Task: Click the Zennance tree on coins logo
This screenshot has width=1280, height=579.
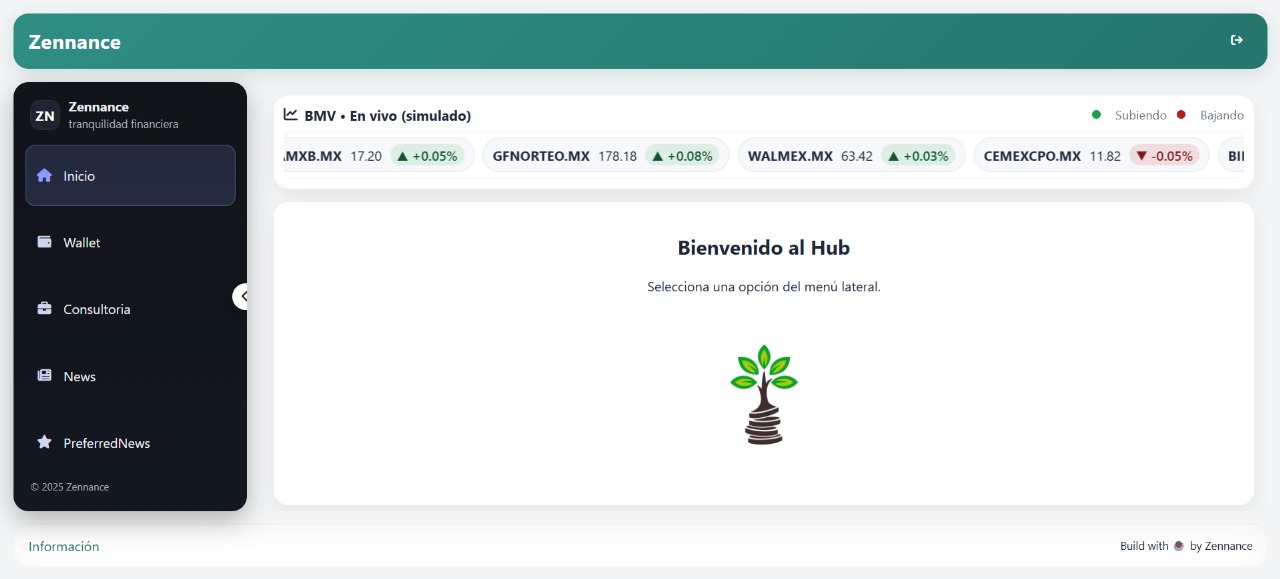Action: [764, 394]
